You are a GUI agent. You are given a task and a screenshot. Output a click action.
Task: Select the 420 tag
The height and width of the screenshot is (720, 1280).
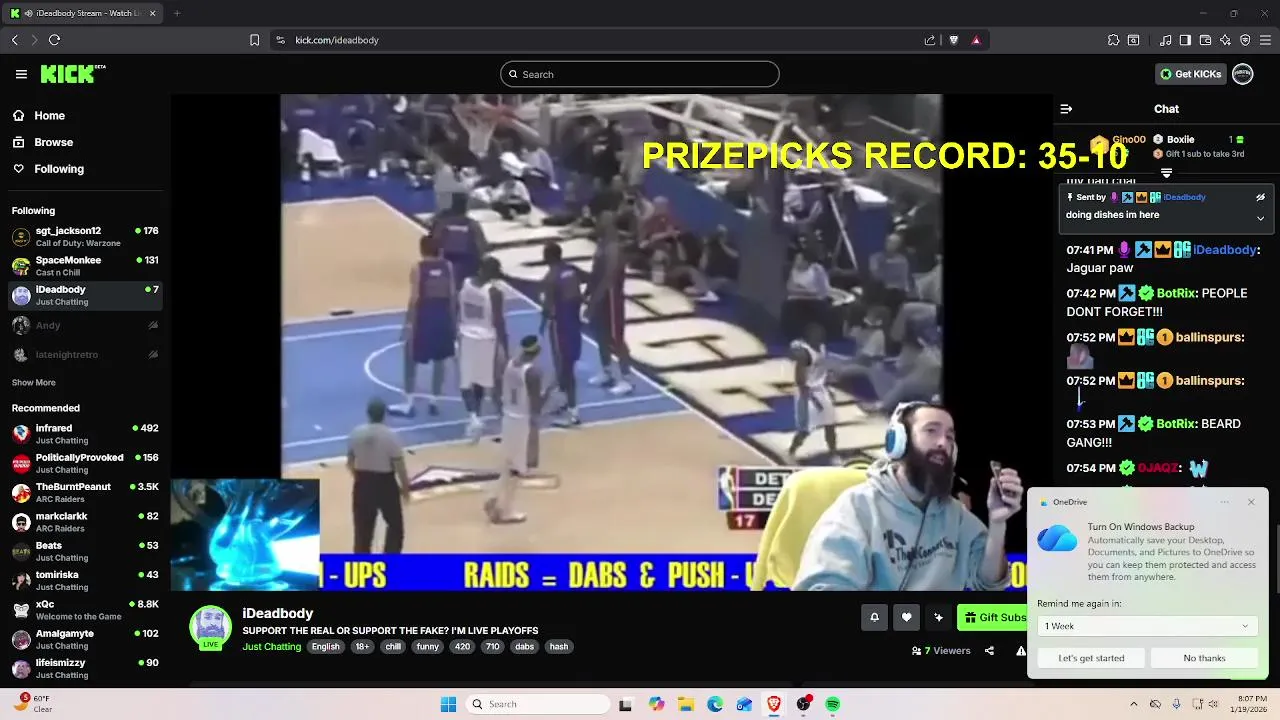pyautogui.click(x=462, y=647)
